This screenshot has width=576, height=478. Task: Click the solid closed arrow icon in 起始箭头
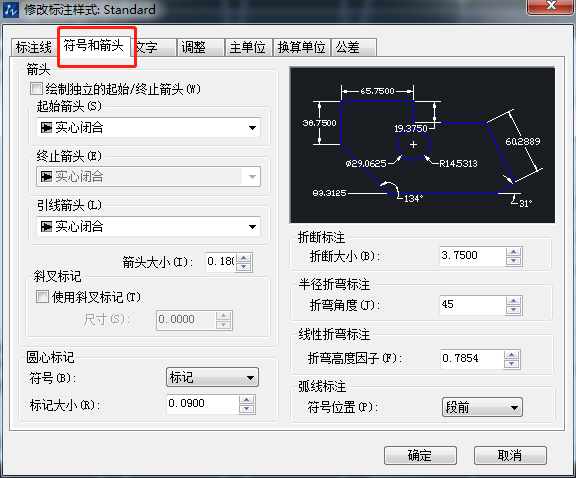click(46, 128)
